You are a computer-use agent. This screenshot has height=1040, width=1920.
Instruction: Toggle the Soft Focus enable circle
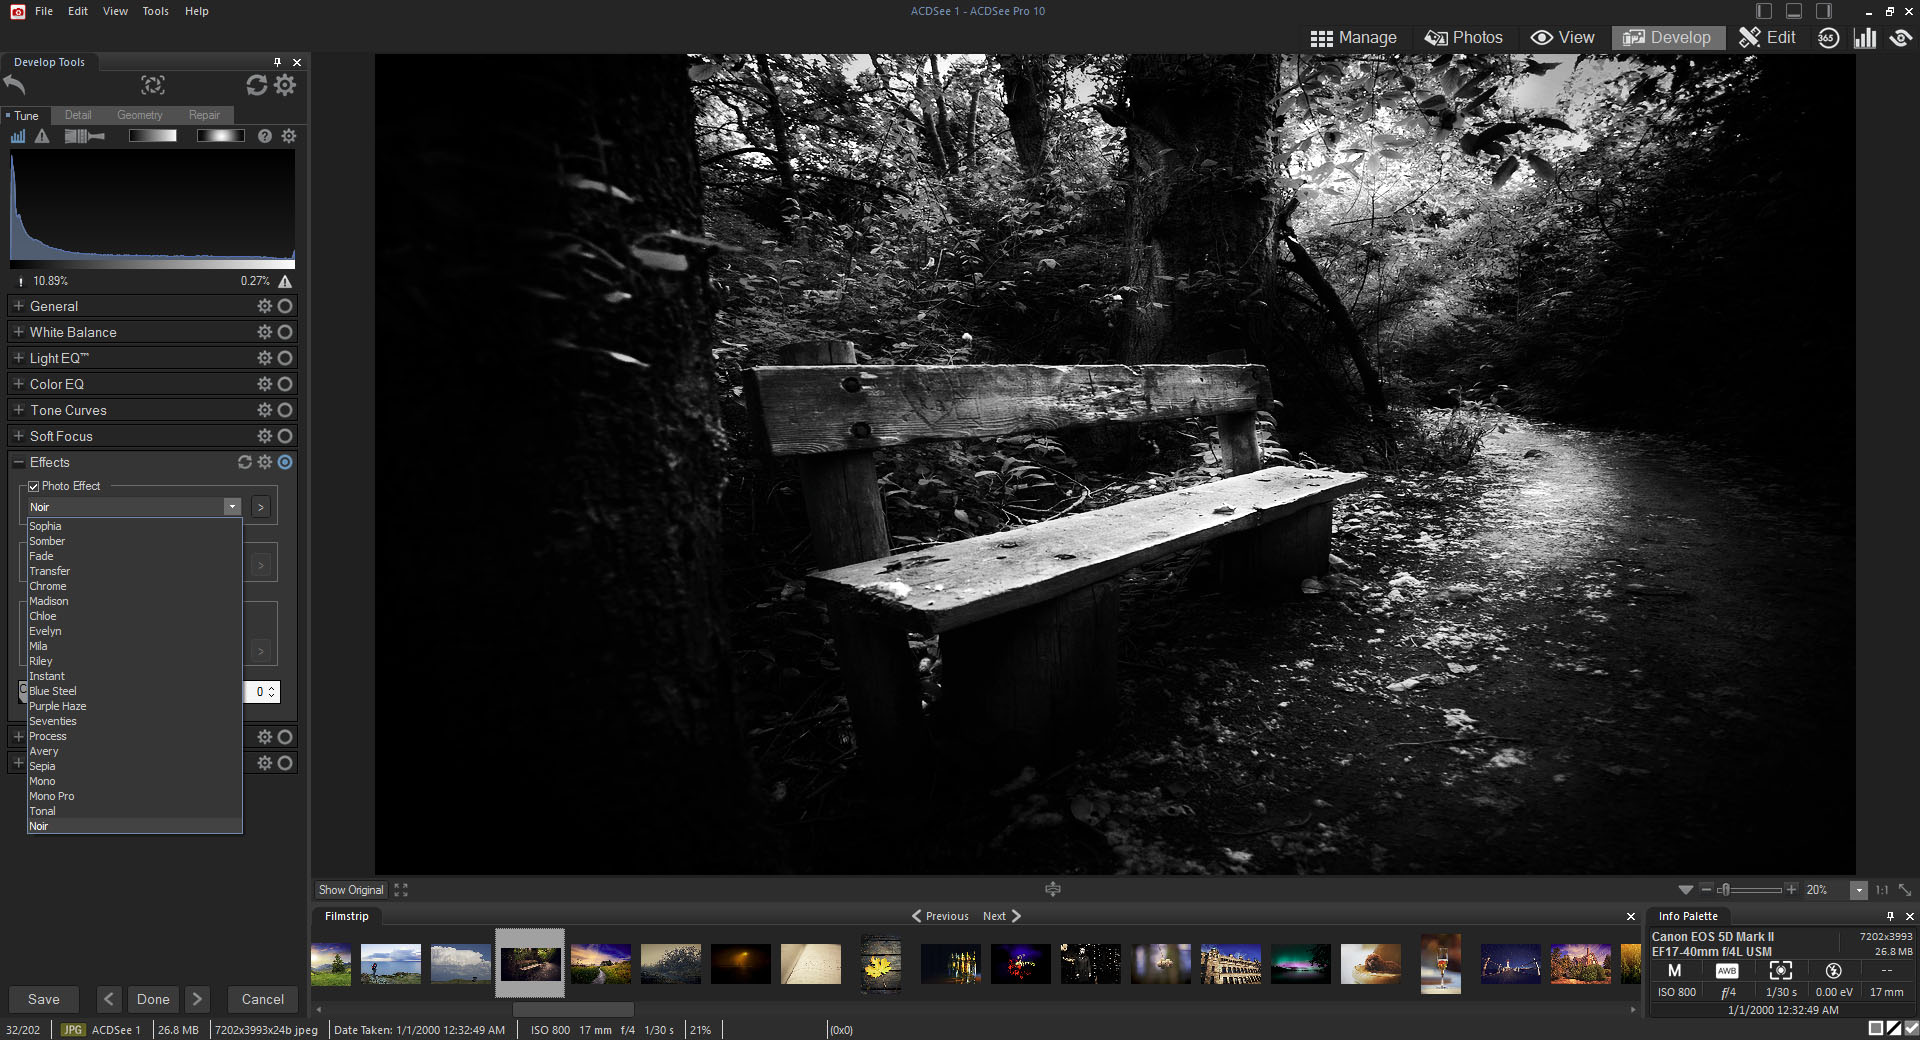point(285,436)
